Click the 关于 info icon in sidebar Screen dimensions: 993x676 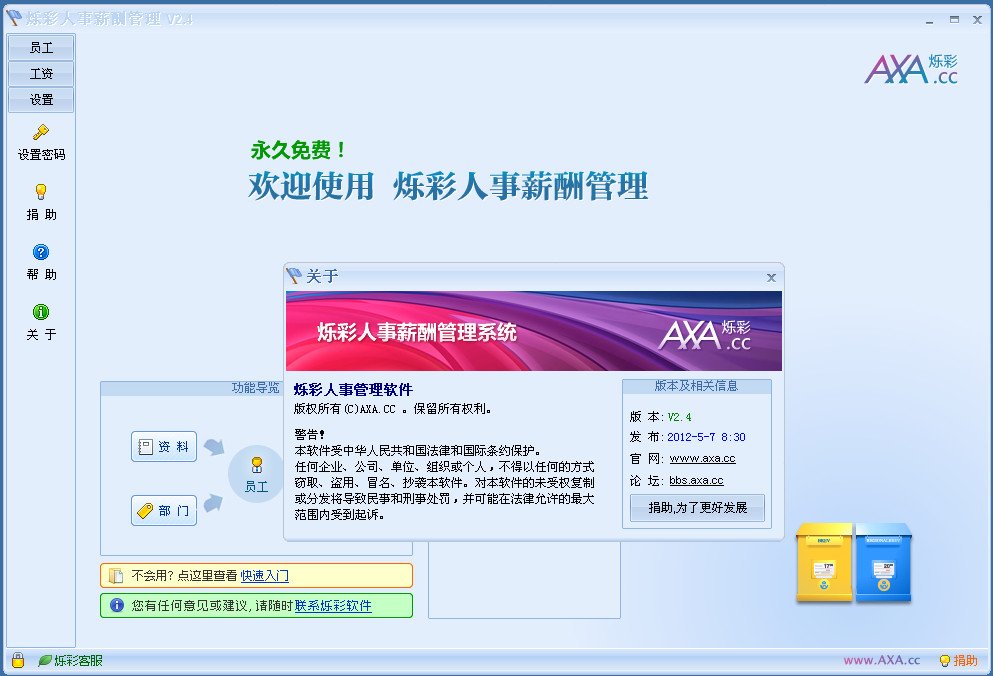pyautogui.click(x=41, y=311)
